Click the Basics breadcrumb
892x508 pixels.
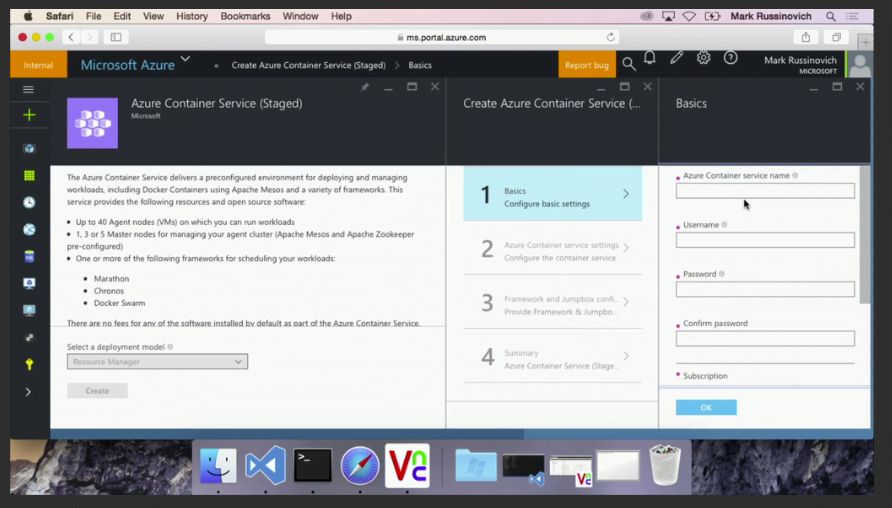(420, 65)
